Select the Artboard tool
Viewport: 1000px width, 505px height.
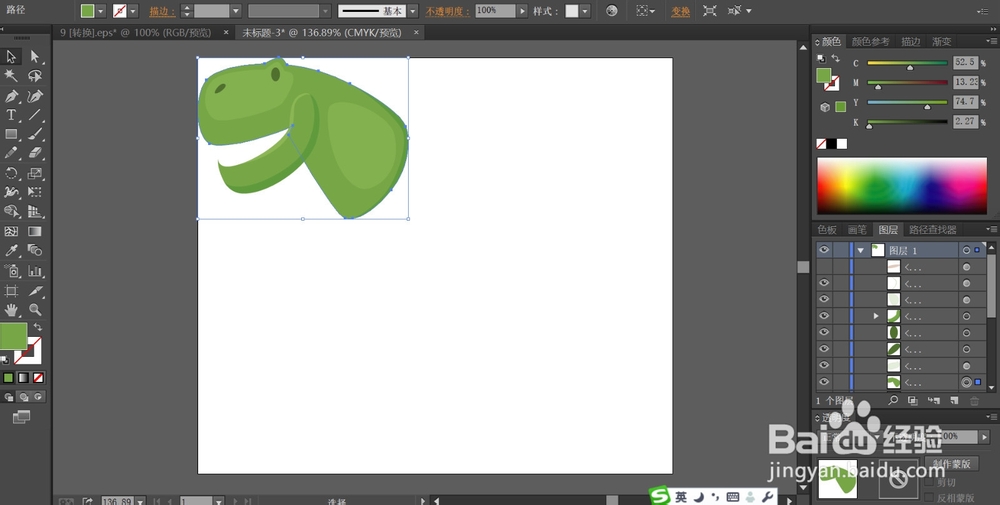[11, 291]
